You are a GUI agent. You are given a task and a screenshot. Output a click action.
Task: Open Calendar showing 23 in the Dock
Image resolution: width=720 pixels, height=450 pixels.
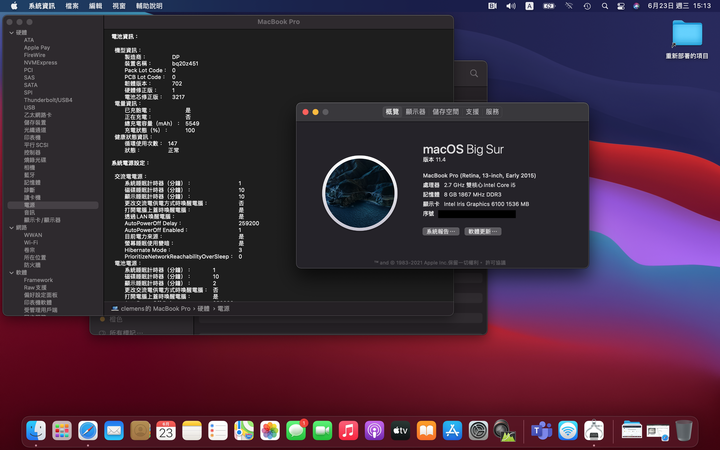[166, 430]
